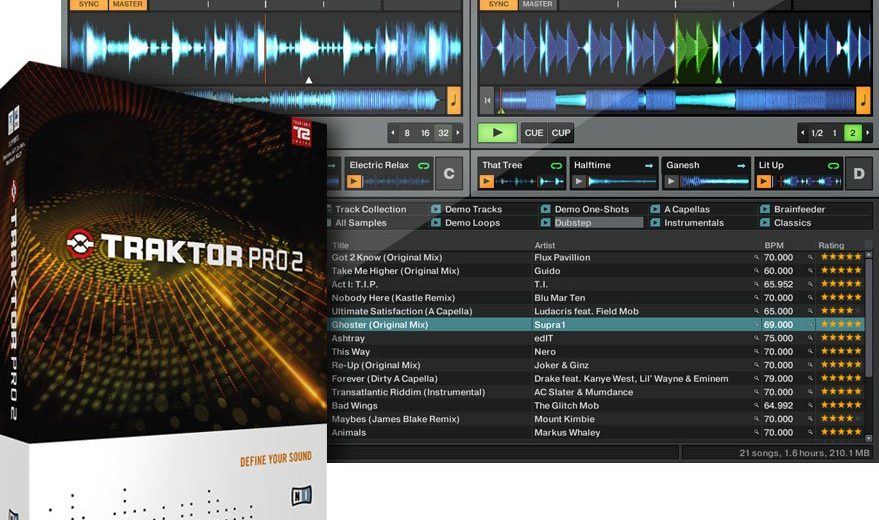The image size is (879, 520).
Task: Click the Brainfeeder favorite folder icon
Action: coord(765,209)
